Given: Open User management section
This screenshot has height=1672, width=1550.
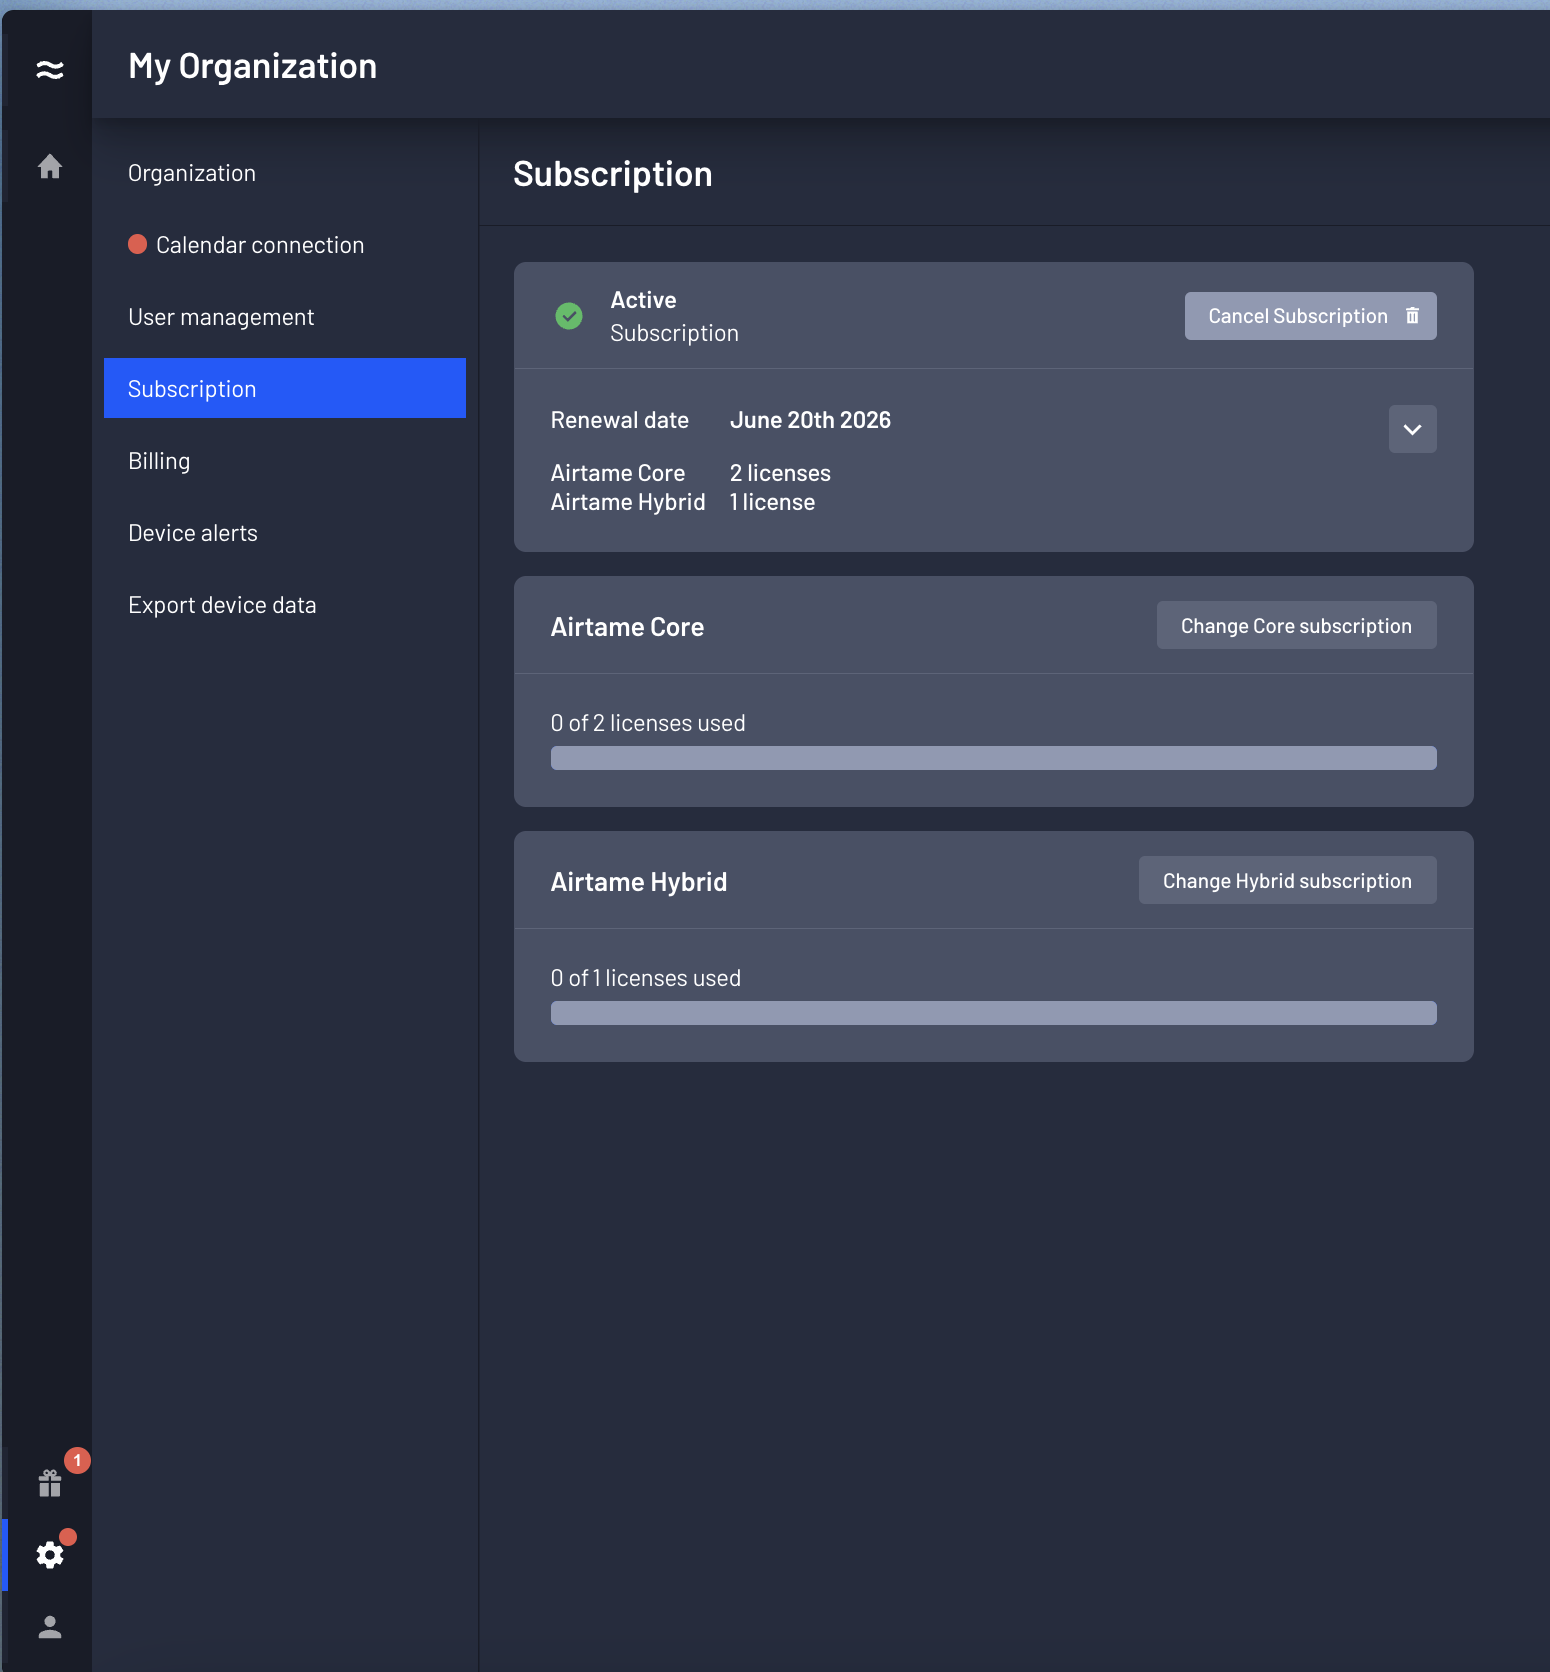Looking at the screenshot, I should 285,317.
